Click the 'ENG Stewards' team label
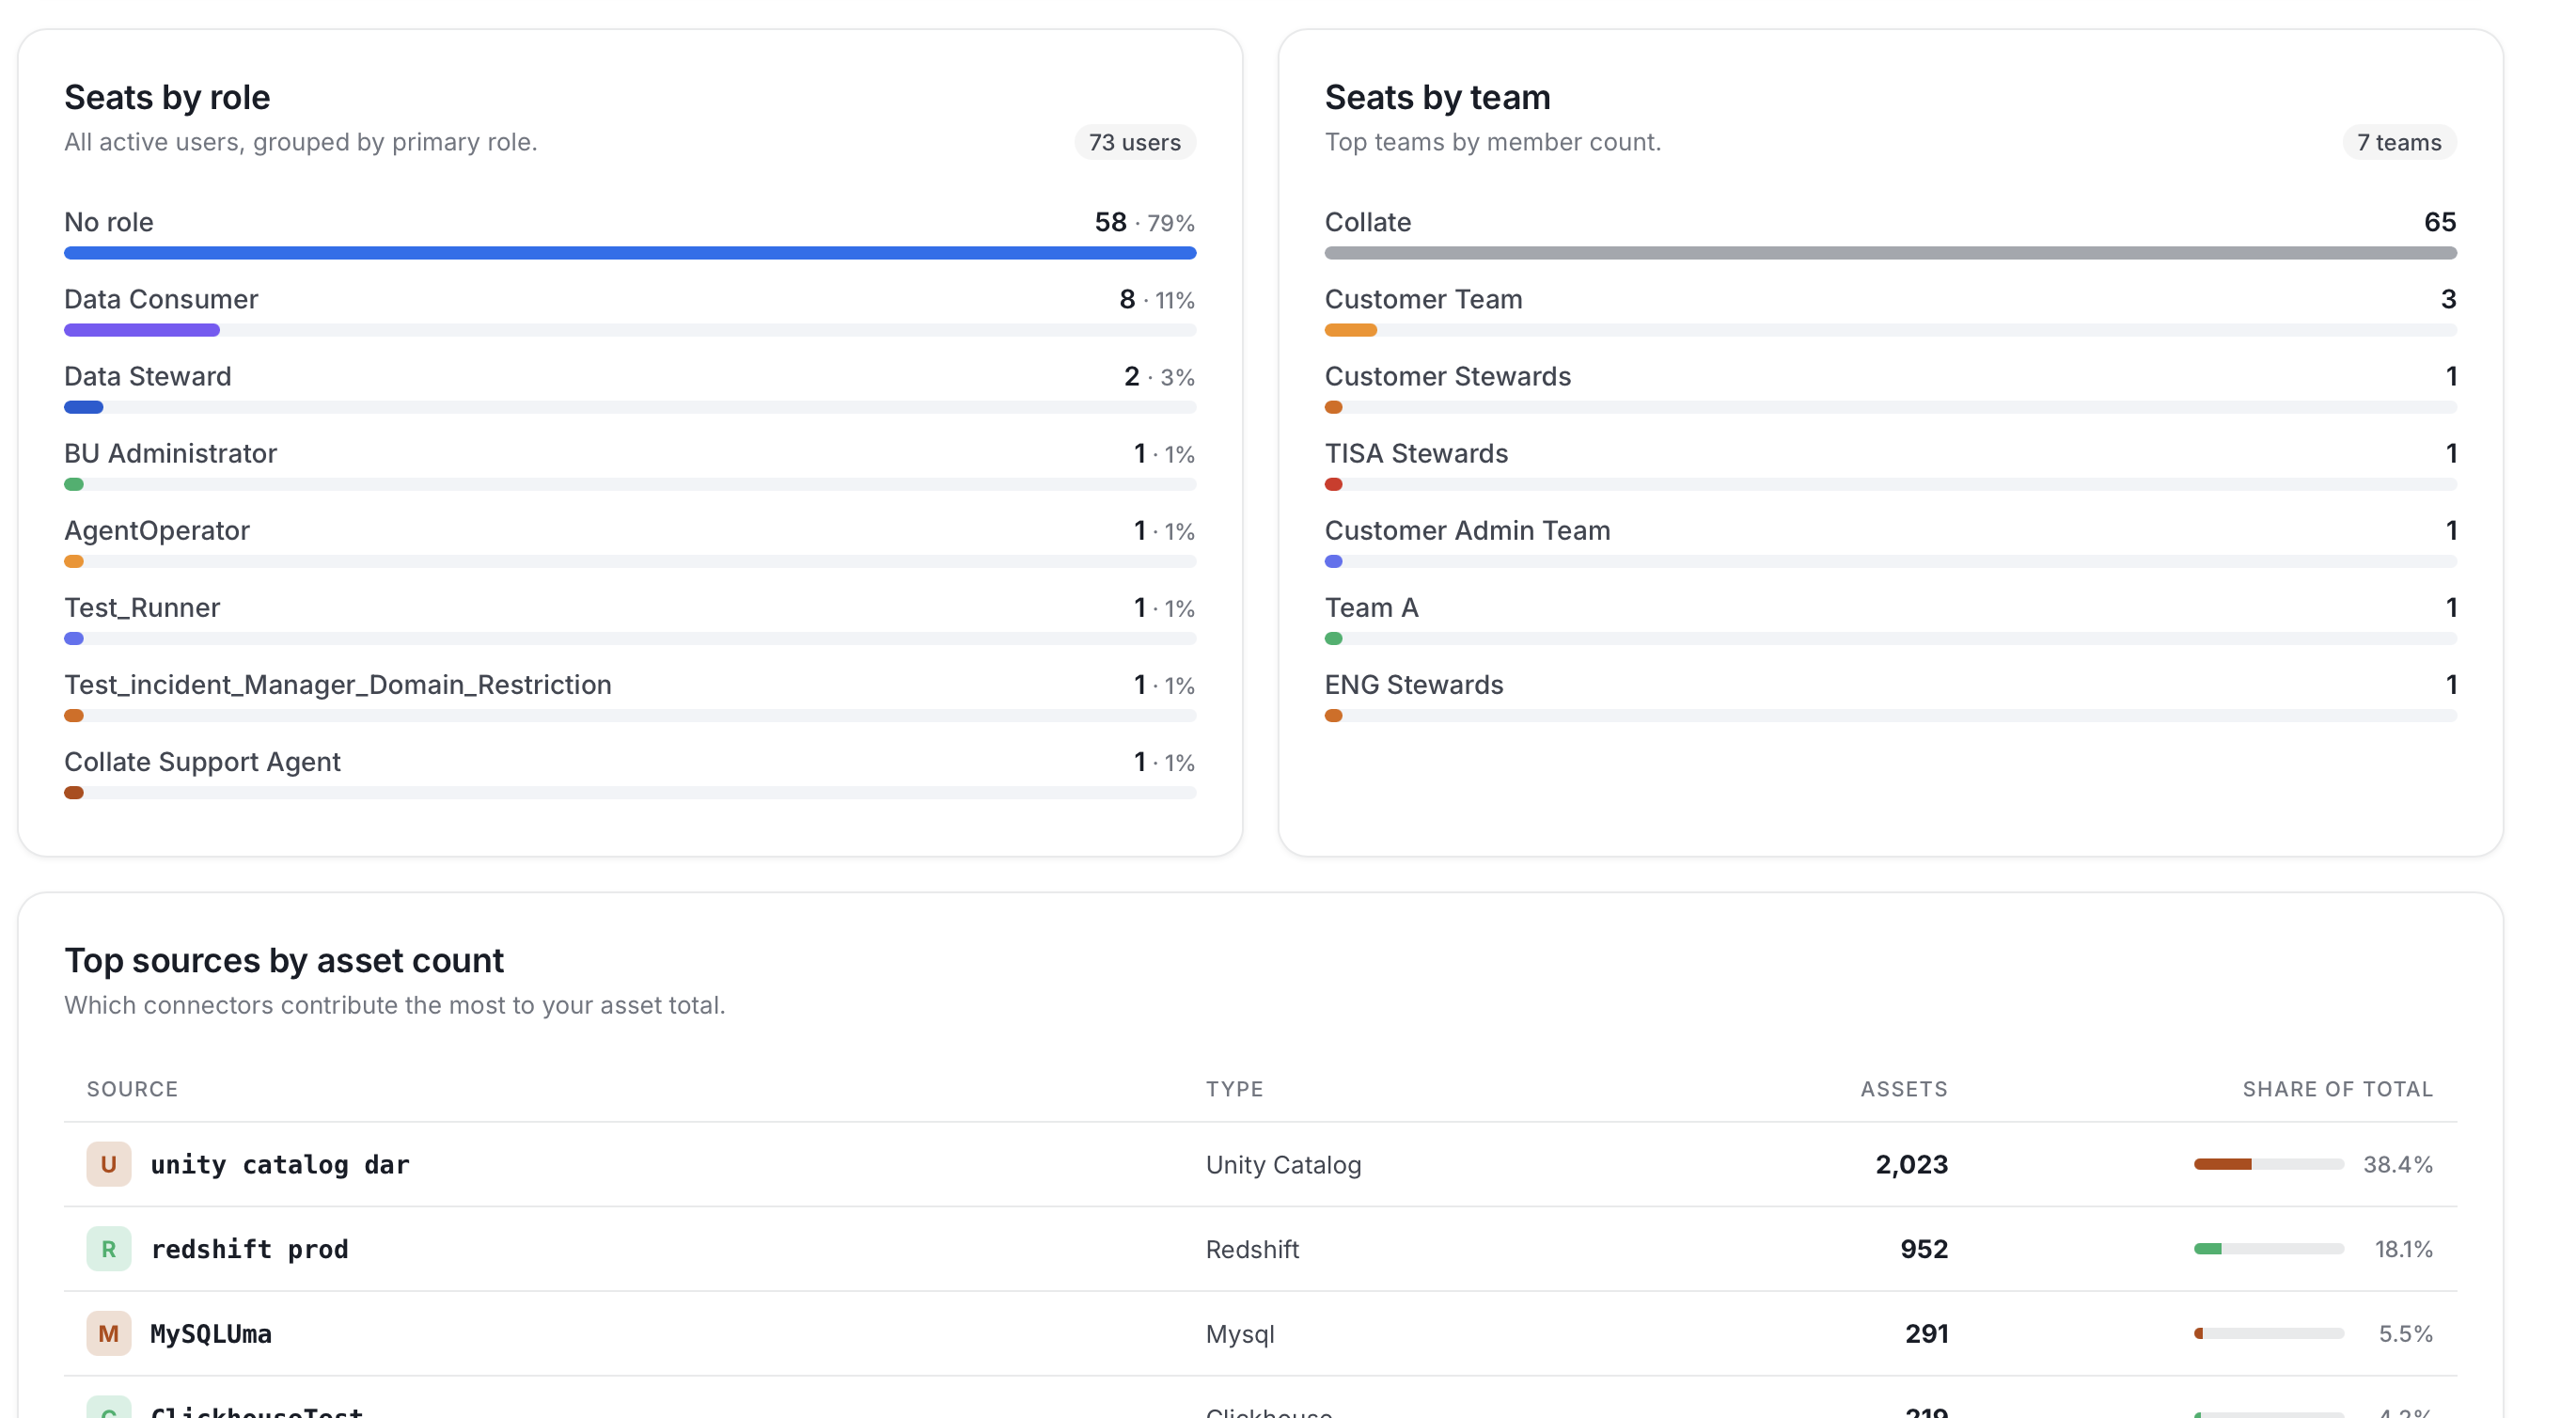Viewport: 2576px width, 1418px height. pyautogui.click(x=1414, y=684)
